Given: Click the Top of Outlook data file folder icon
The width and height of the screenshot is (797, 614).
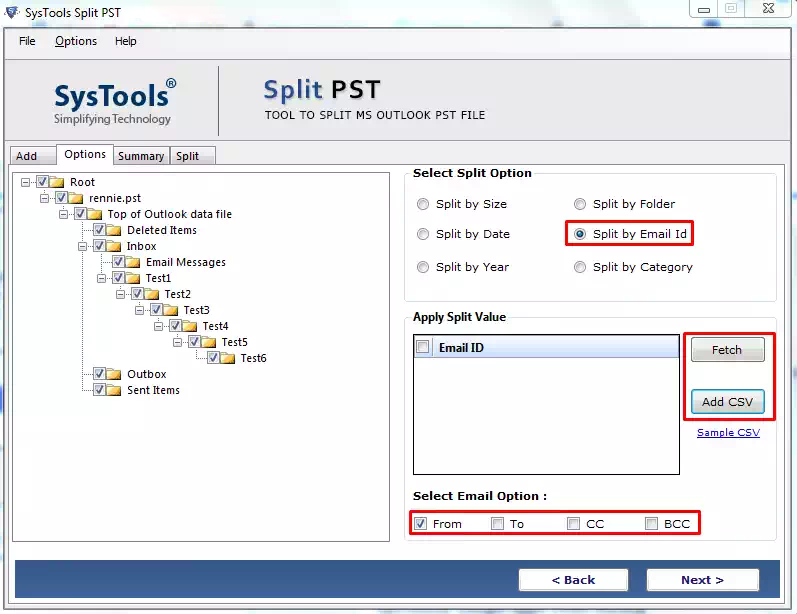Looking at the screenshot, I should point(95,214).
